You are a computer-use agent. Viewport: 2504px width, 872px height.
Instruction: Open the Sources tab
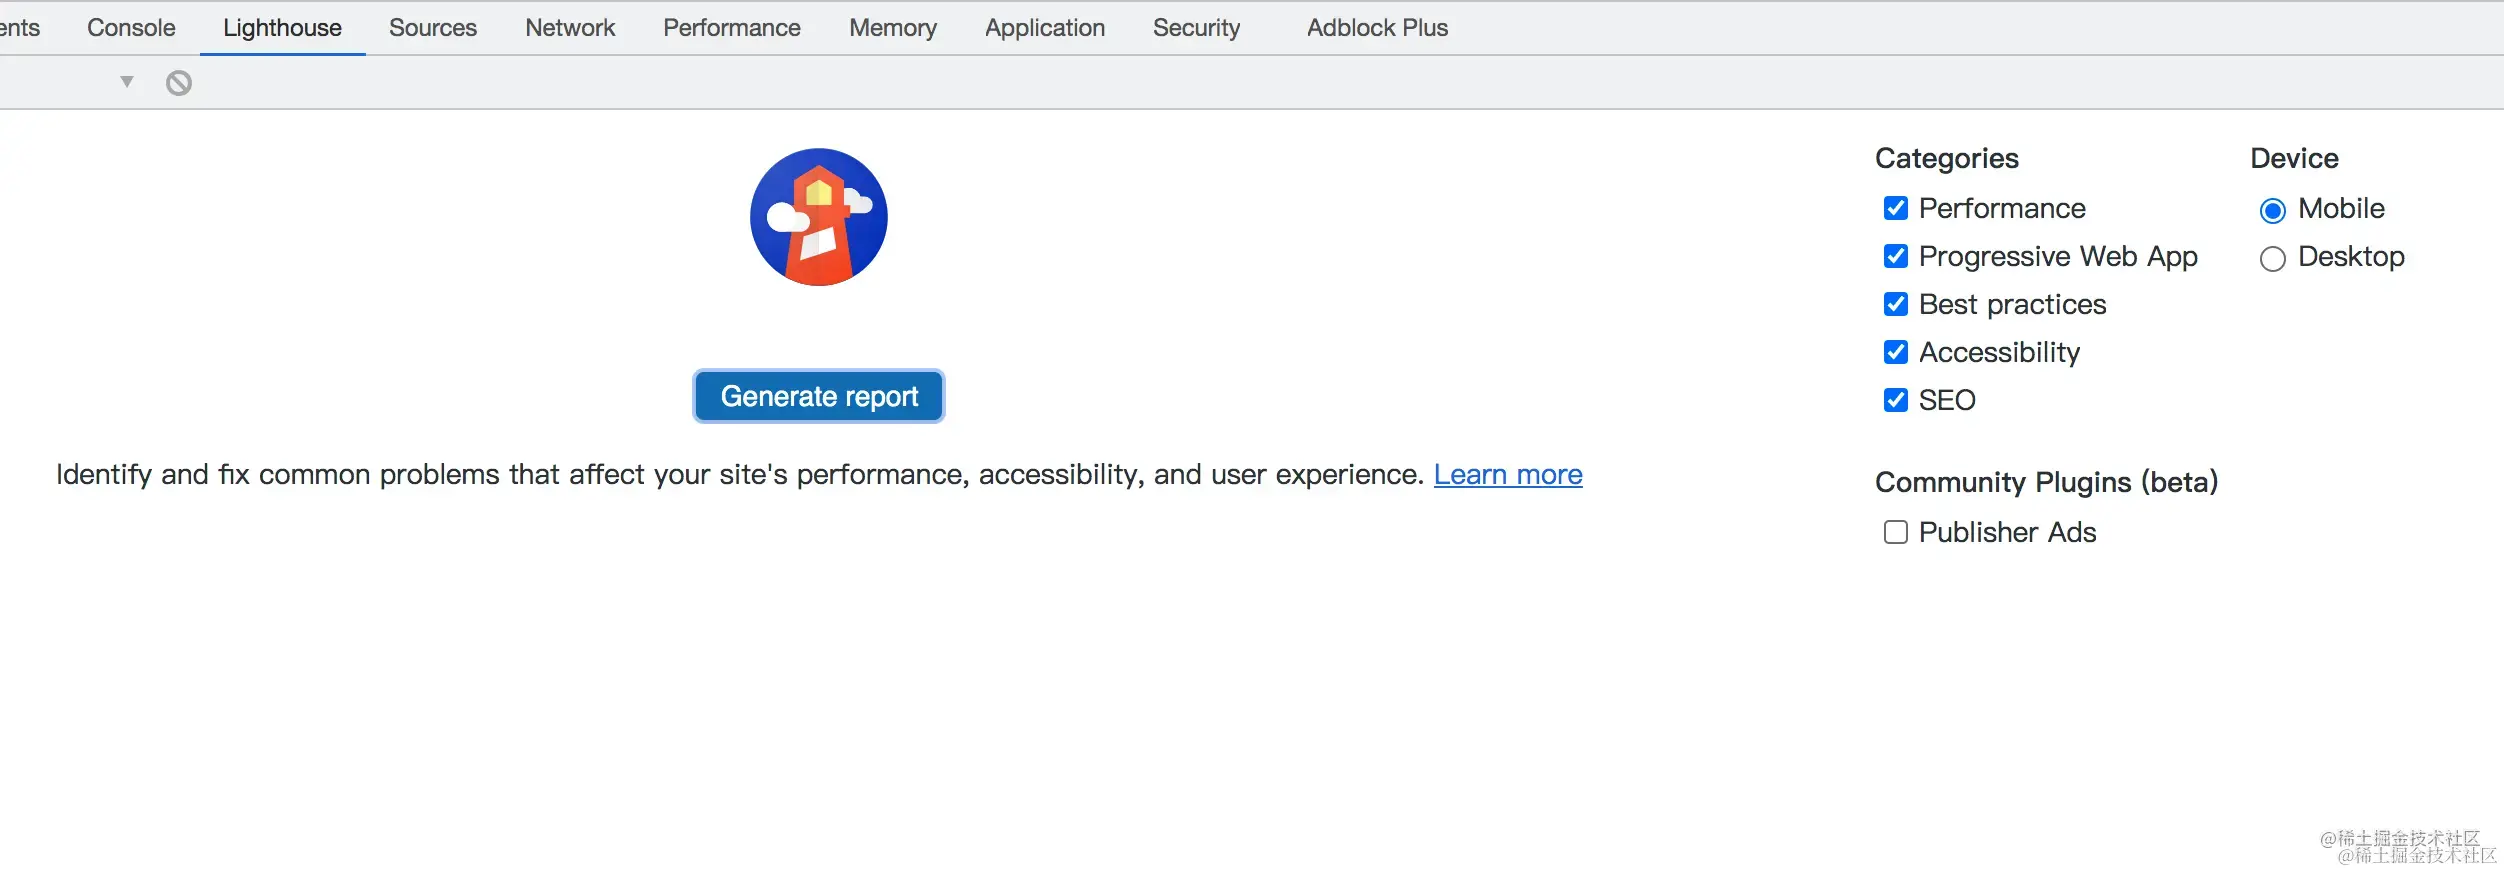coord(433,28)
